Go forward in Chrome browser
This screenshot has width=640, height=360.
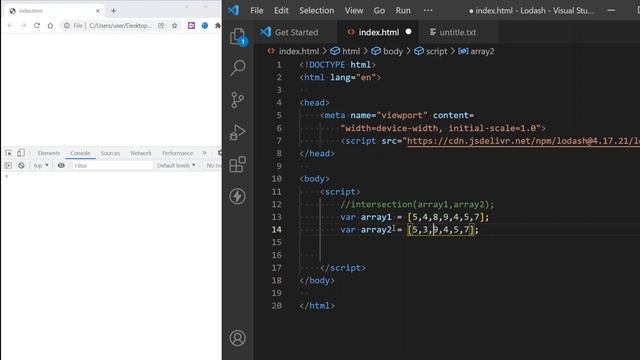point(23,25)
